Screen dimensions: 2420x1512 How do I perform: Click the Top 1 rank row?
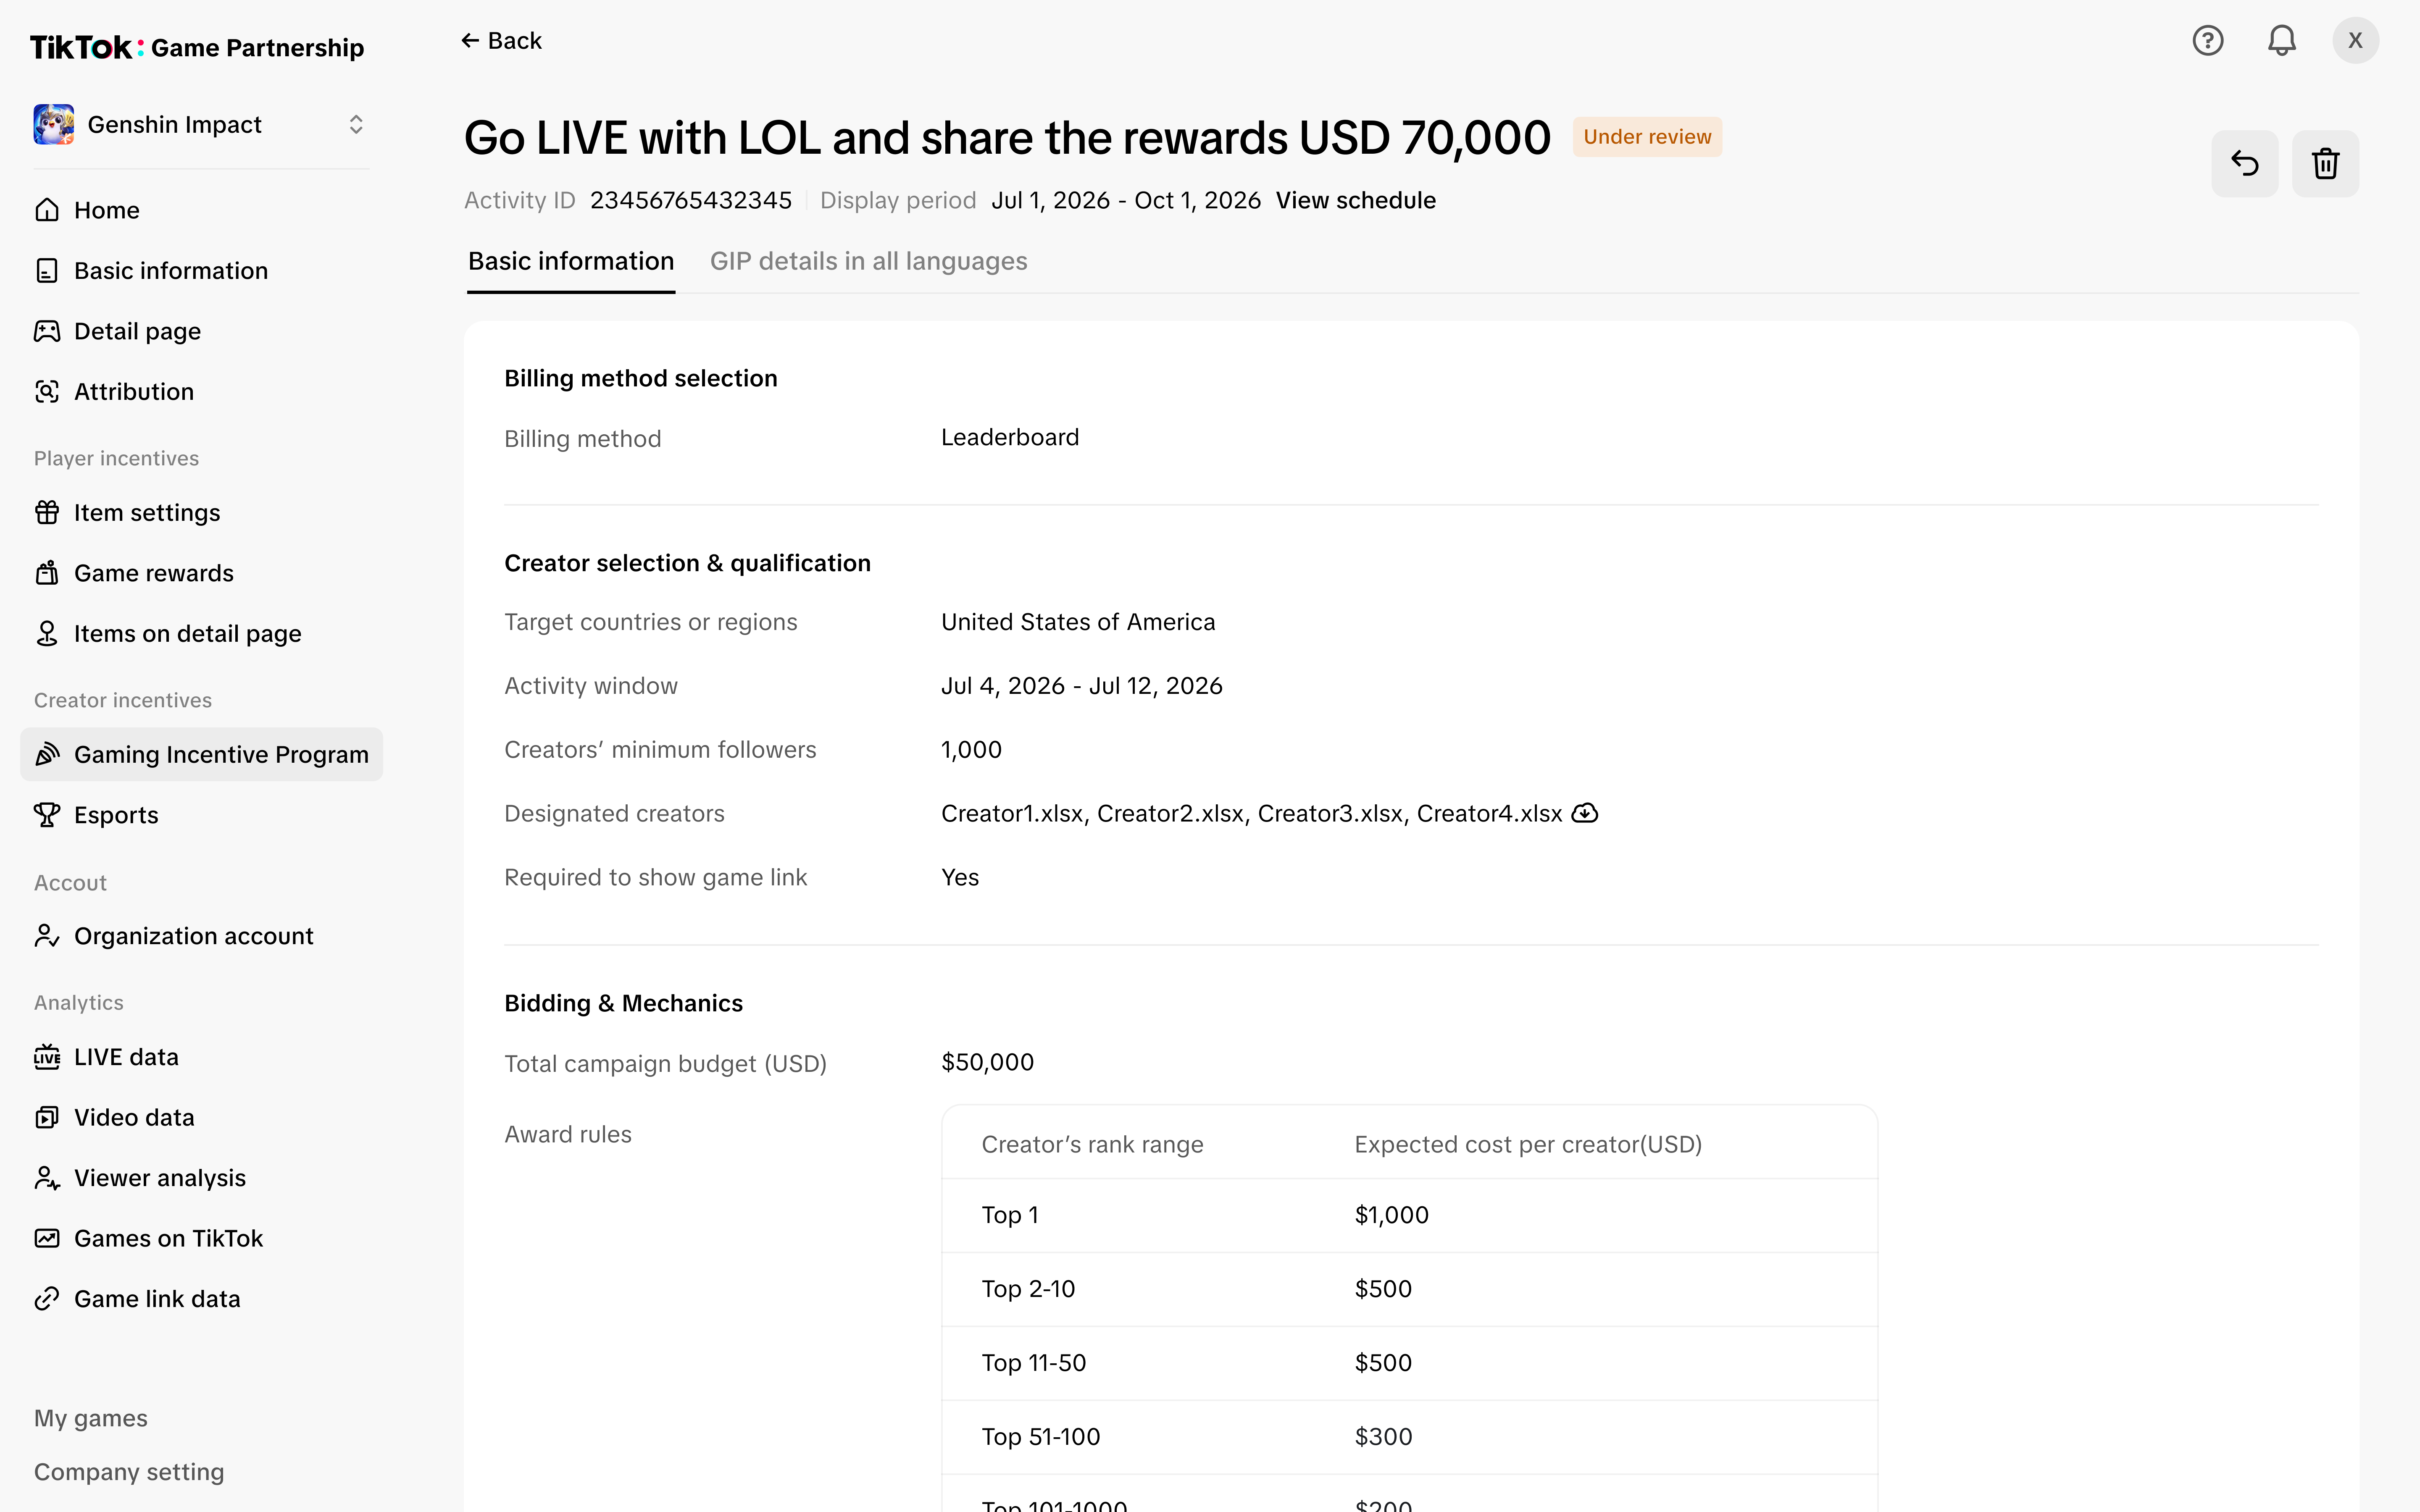point(1410,1215)
